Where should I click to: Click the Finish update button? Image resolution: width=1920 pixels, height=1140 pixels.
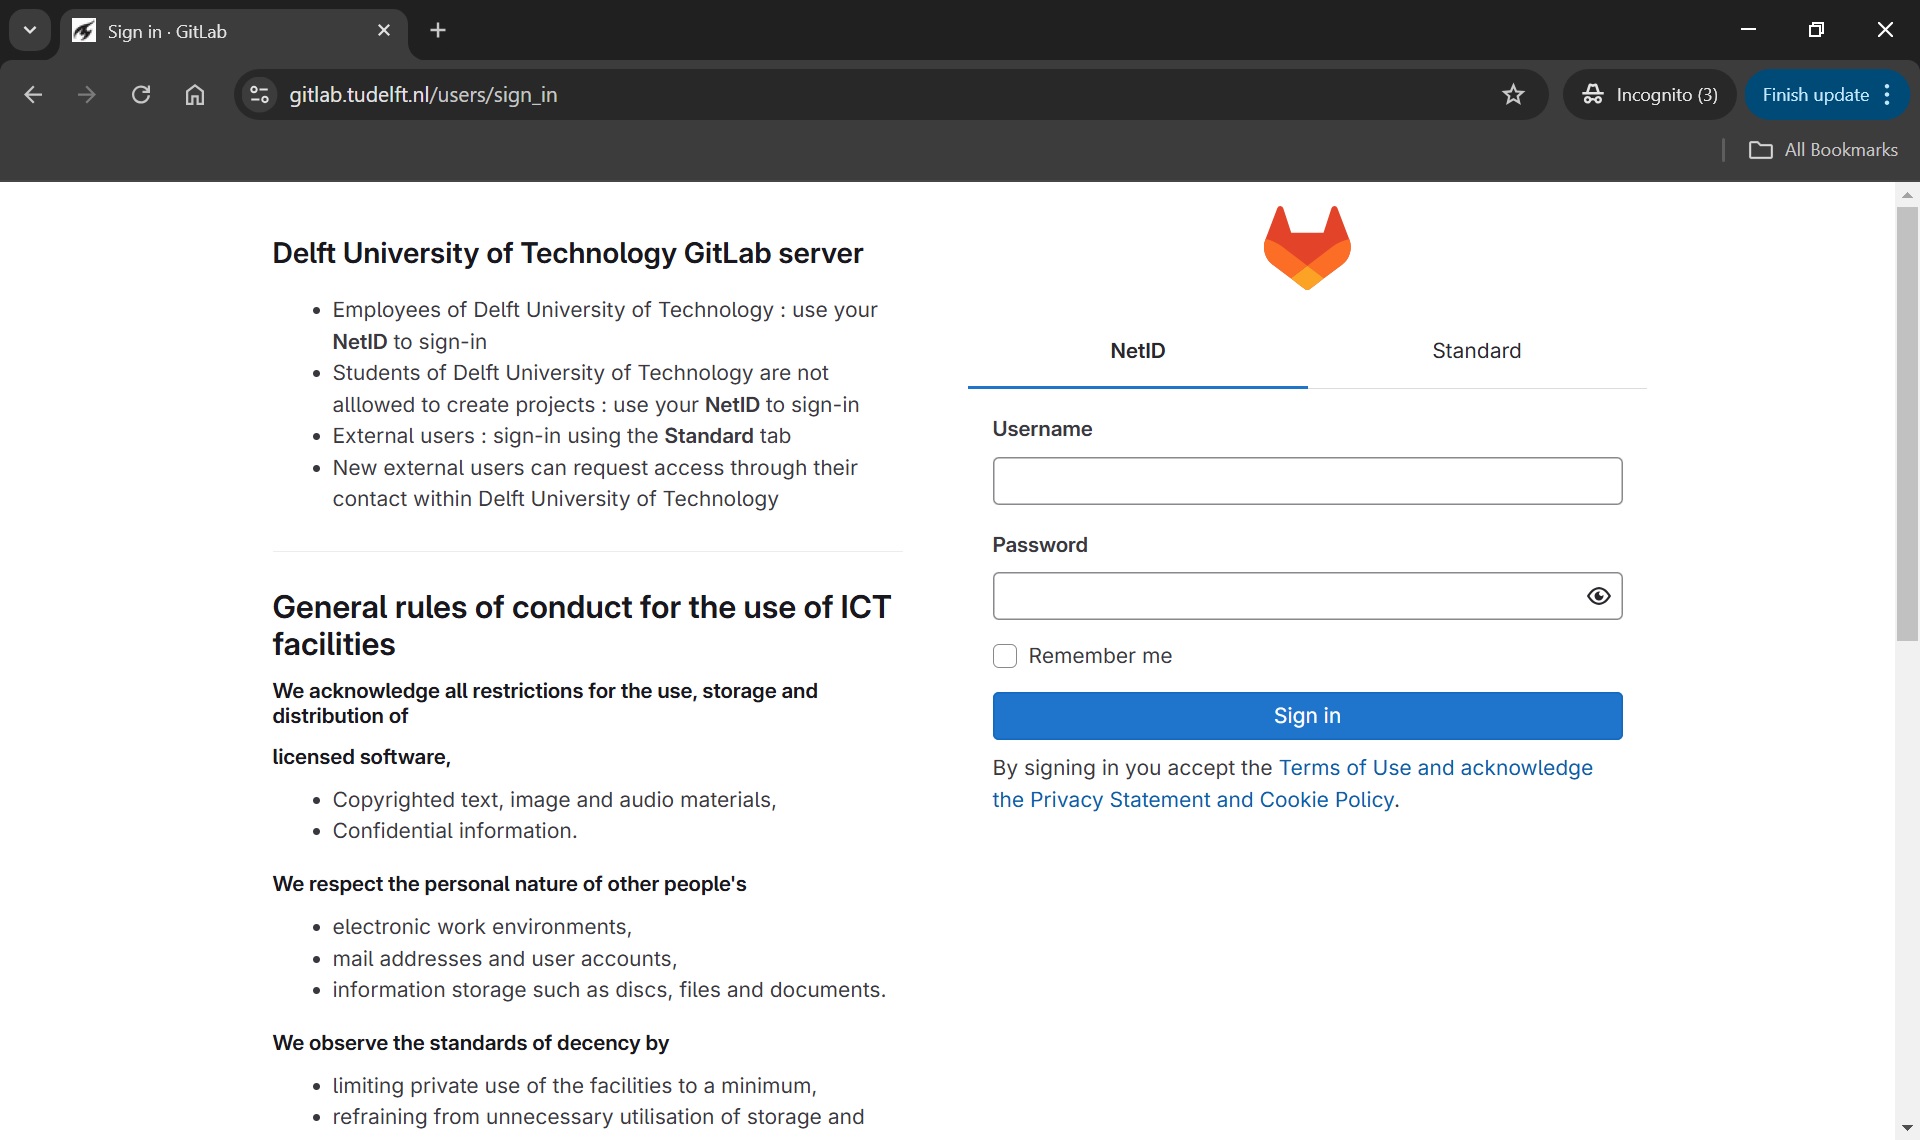[1815, 95]
